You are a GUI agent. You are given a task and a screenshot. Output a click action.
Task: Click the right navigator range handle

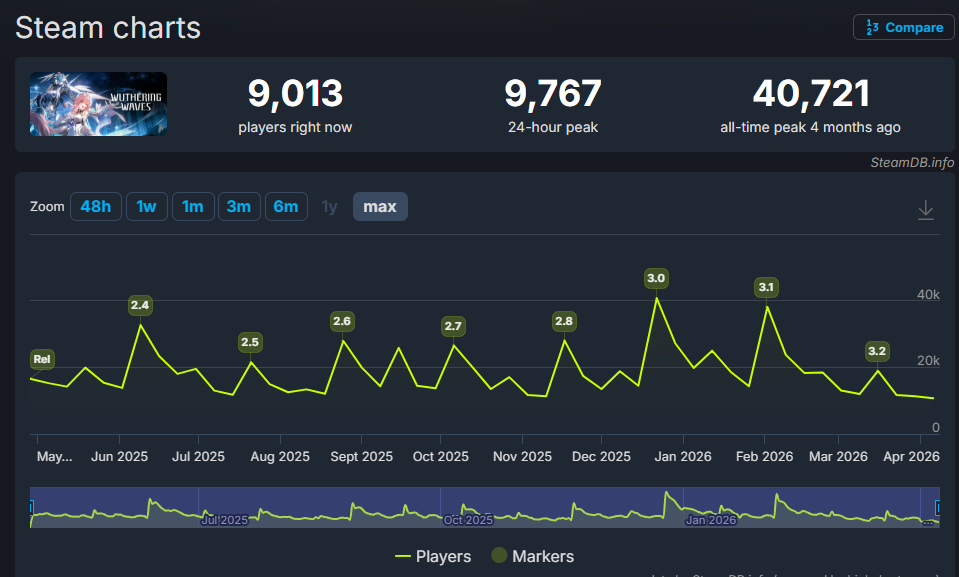pyautogui.click(x=938, y=507)
